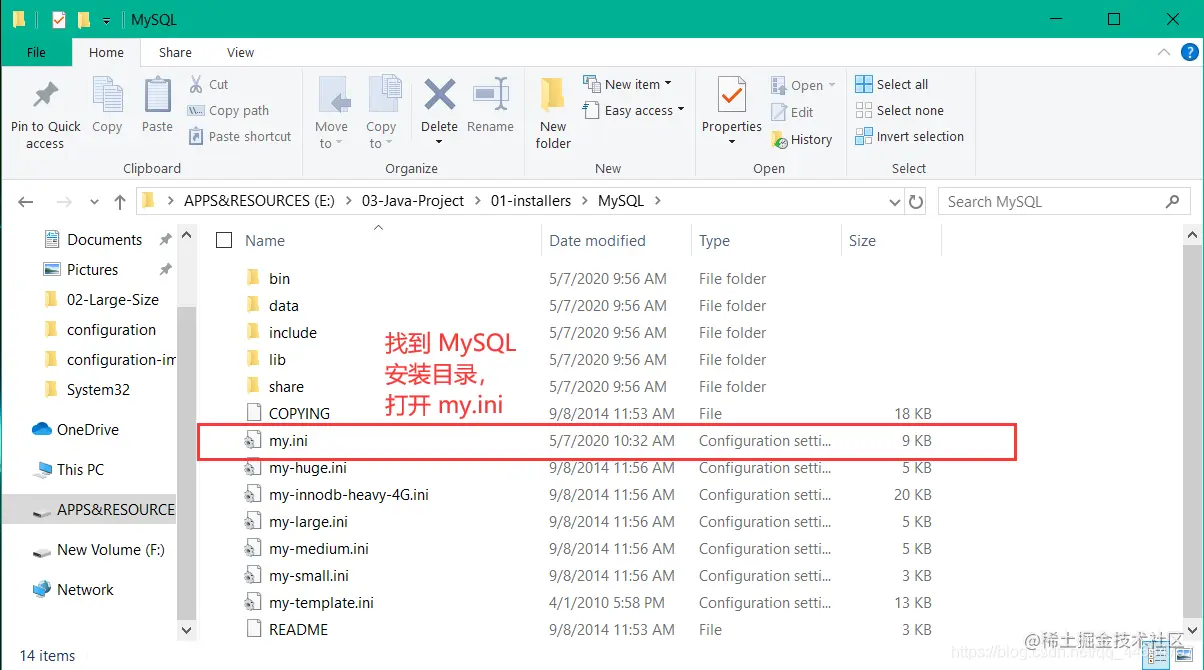Click Pin to Quick access icon

[x=45, y=96]
